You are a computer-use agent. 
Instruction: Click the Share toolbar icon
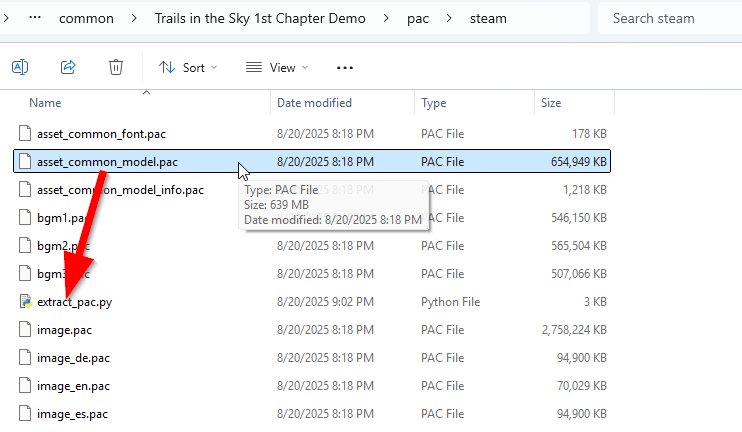click(x=68, y=67)
